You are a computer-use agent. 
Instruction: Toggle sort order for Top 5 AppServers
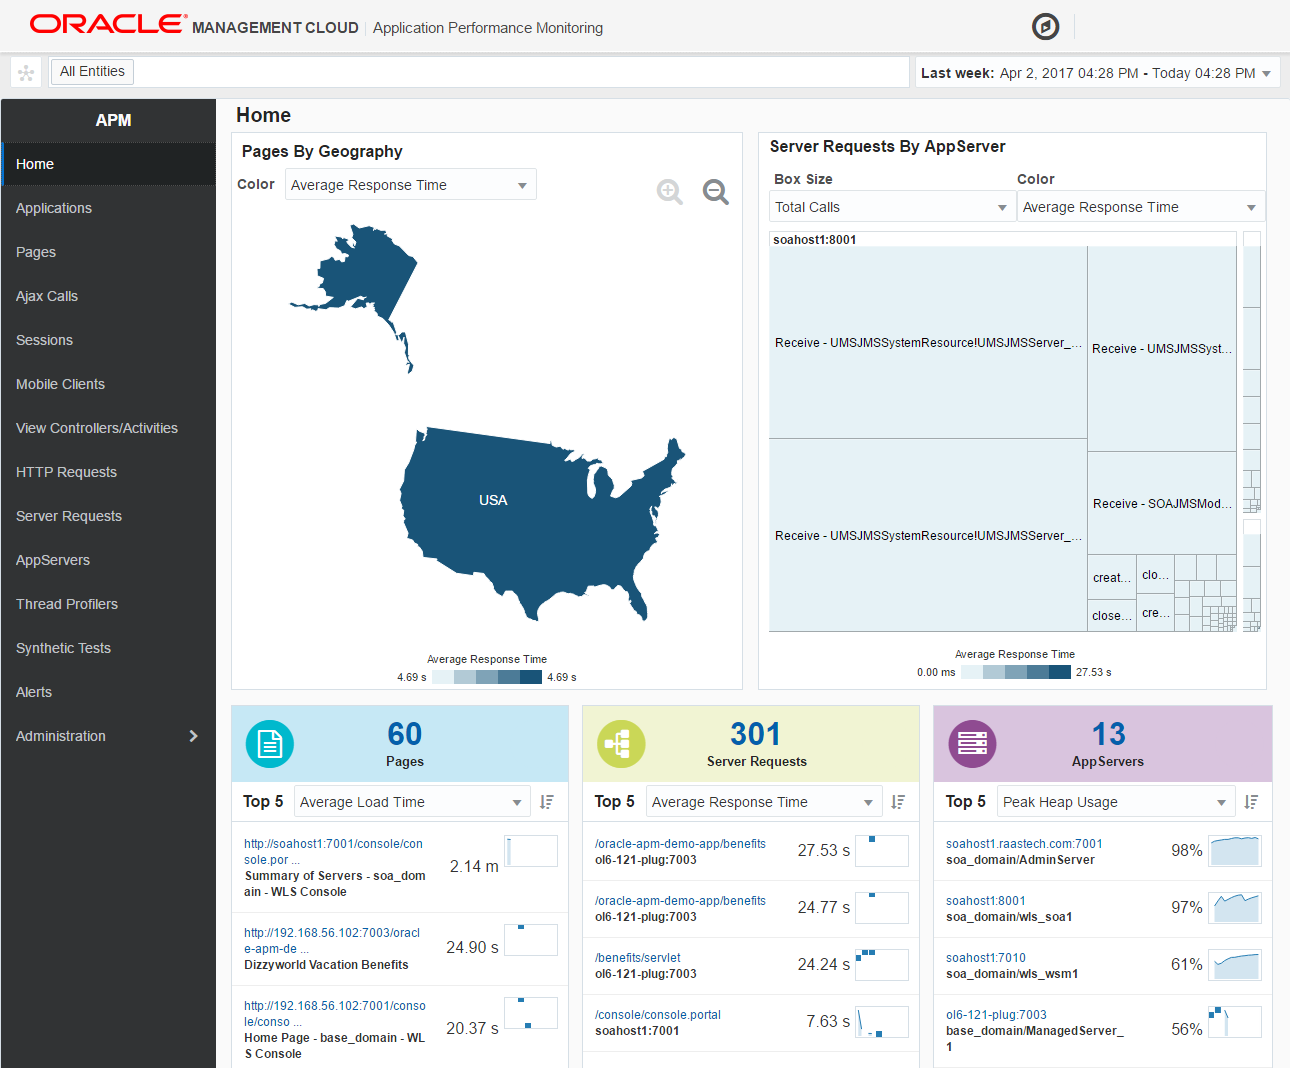1251,801
